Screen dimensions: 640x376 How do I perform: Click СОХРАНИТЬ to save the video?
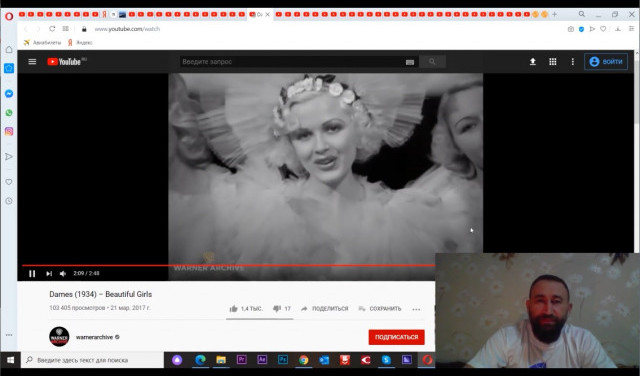380,309
